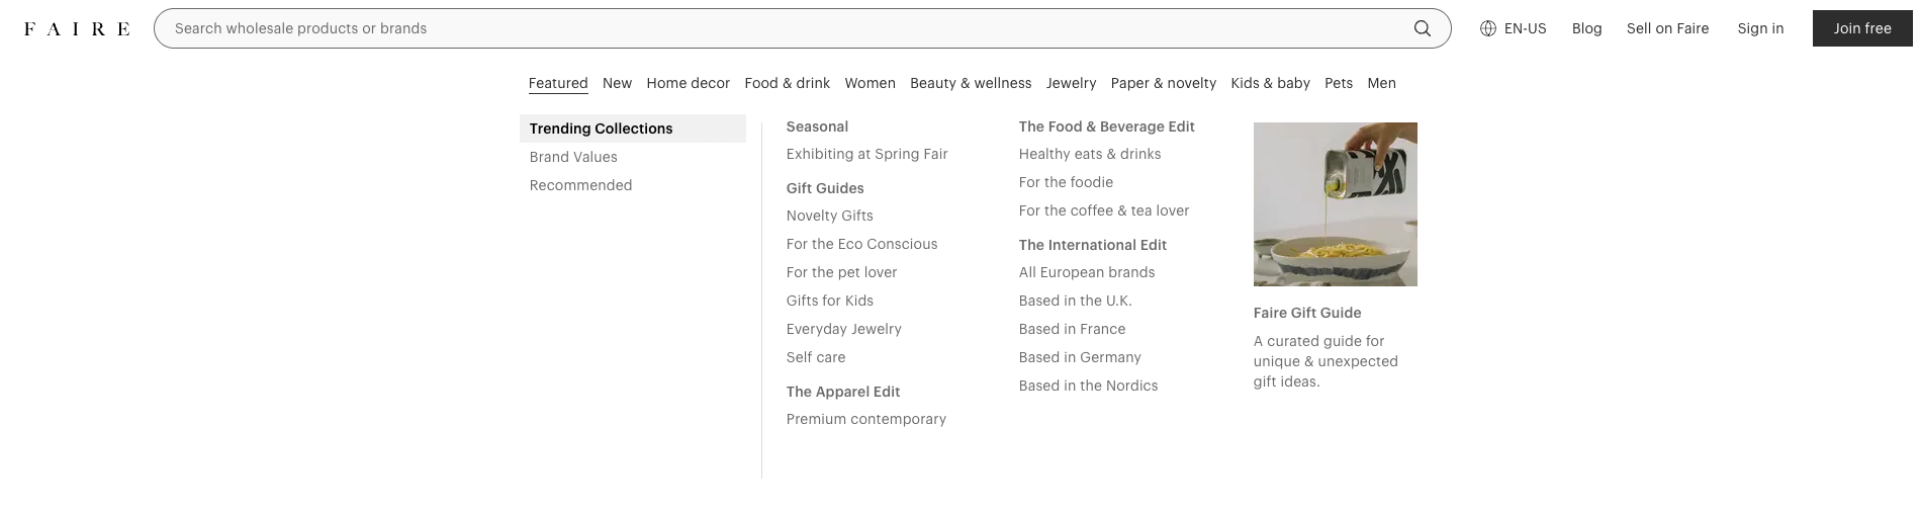Open the Sell on Faire link
Screen dimensions: 1920x510
[1667, 29]
